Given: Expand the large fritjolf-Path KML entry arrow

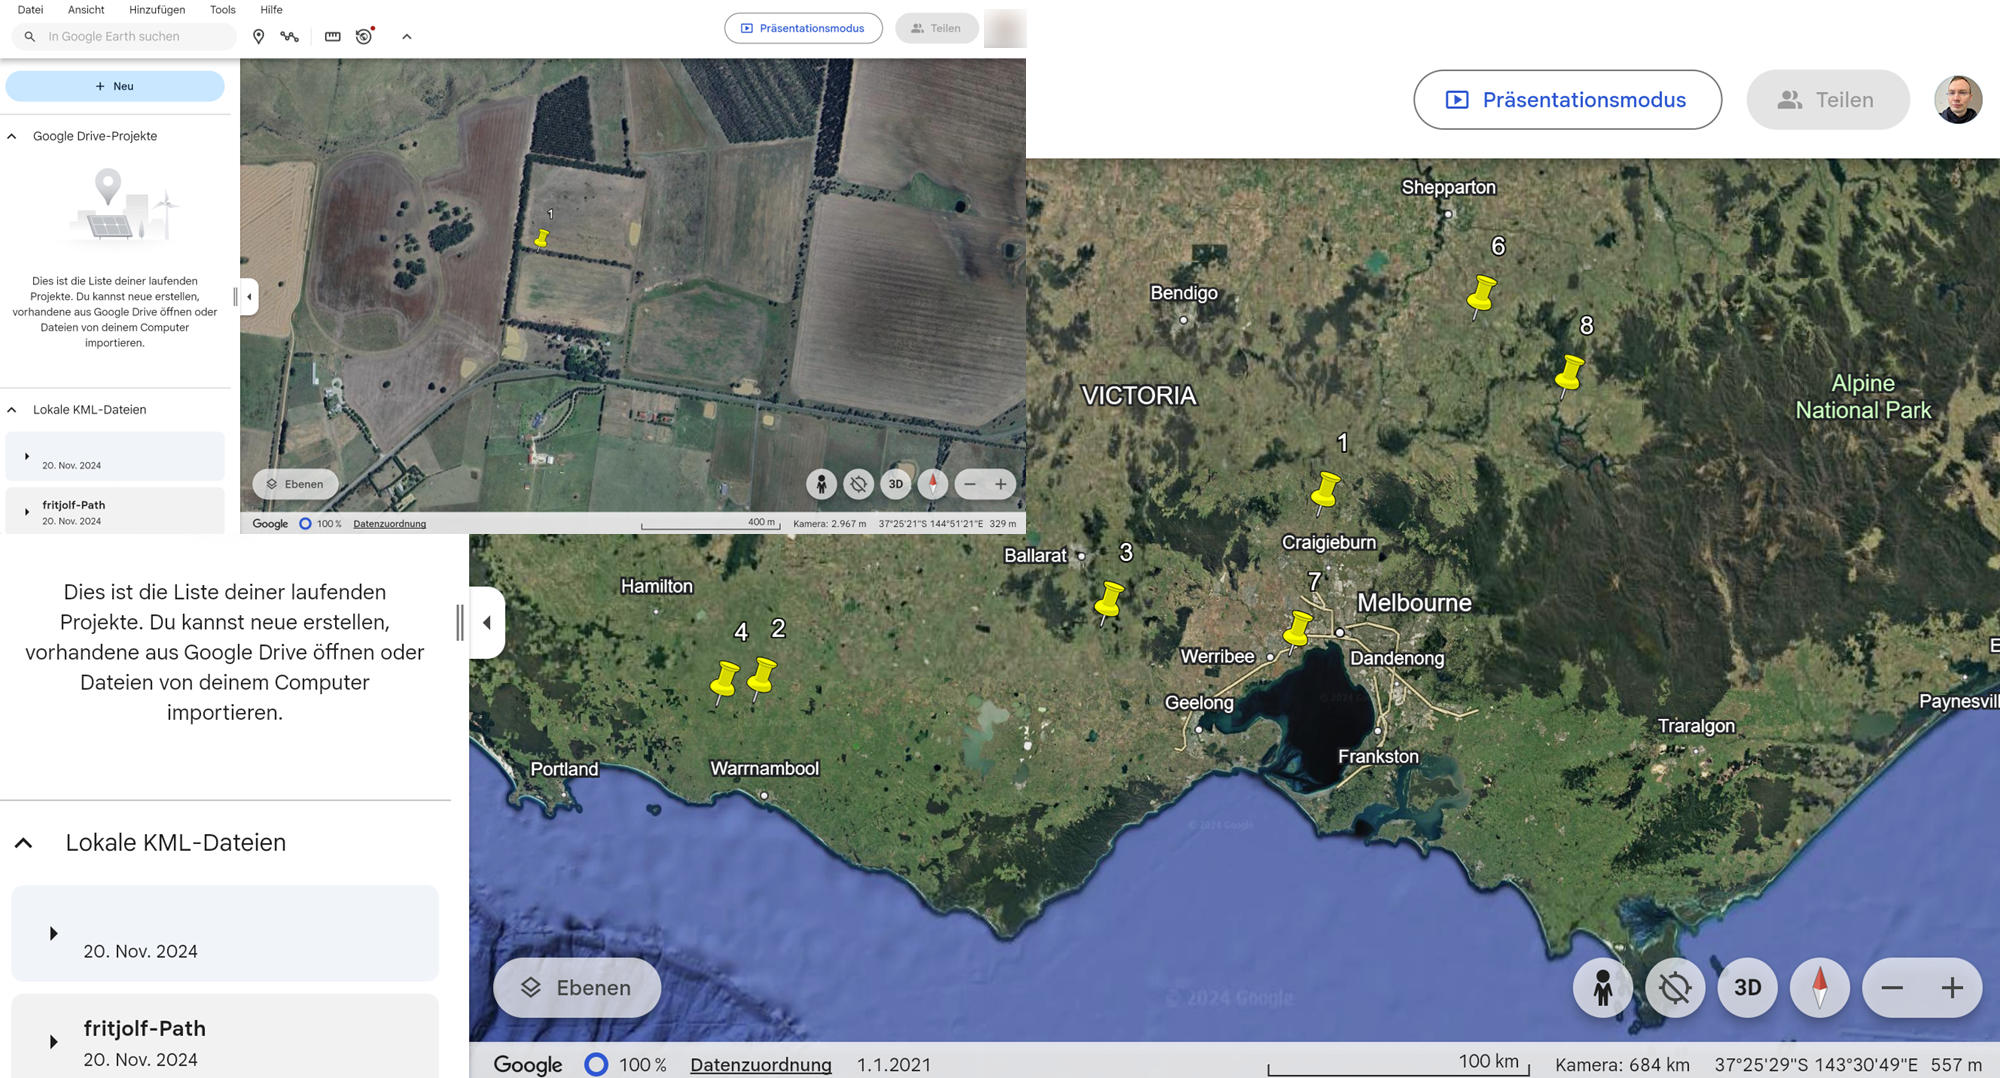Looking at the screenshot, I should [x=53, y=1042].
